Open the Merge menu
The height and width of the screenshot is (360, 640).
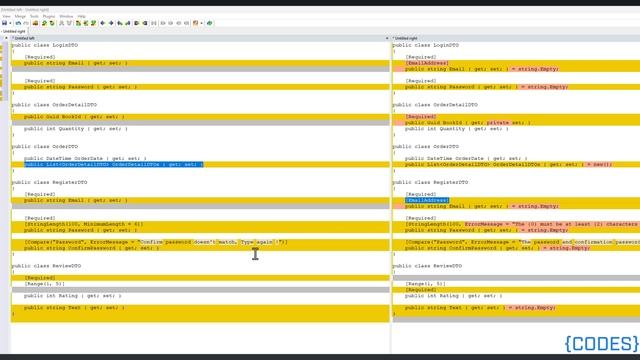[20, 16]
